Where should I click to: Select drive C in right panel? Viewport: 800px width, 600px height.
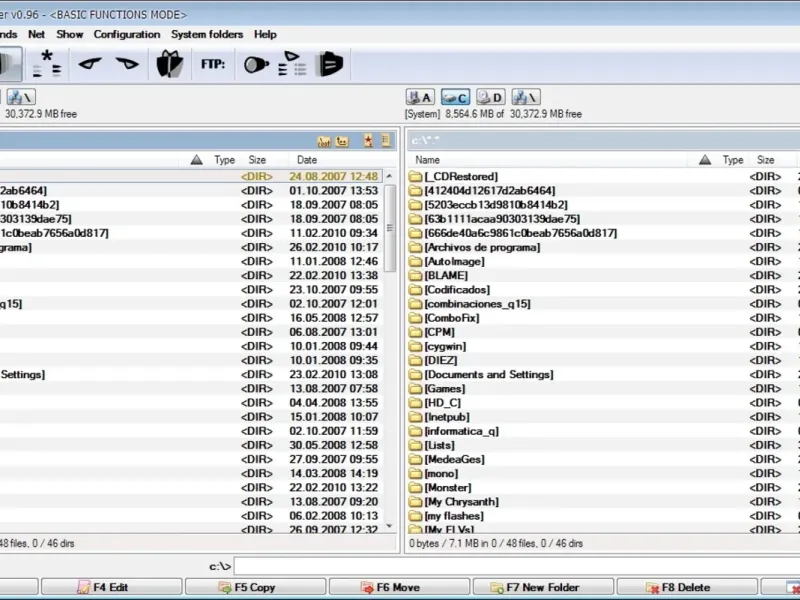pos(455,97)
